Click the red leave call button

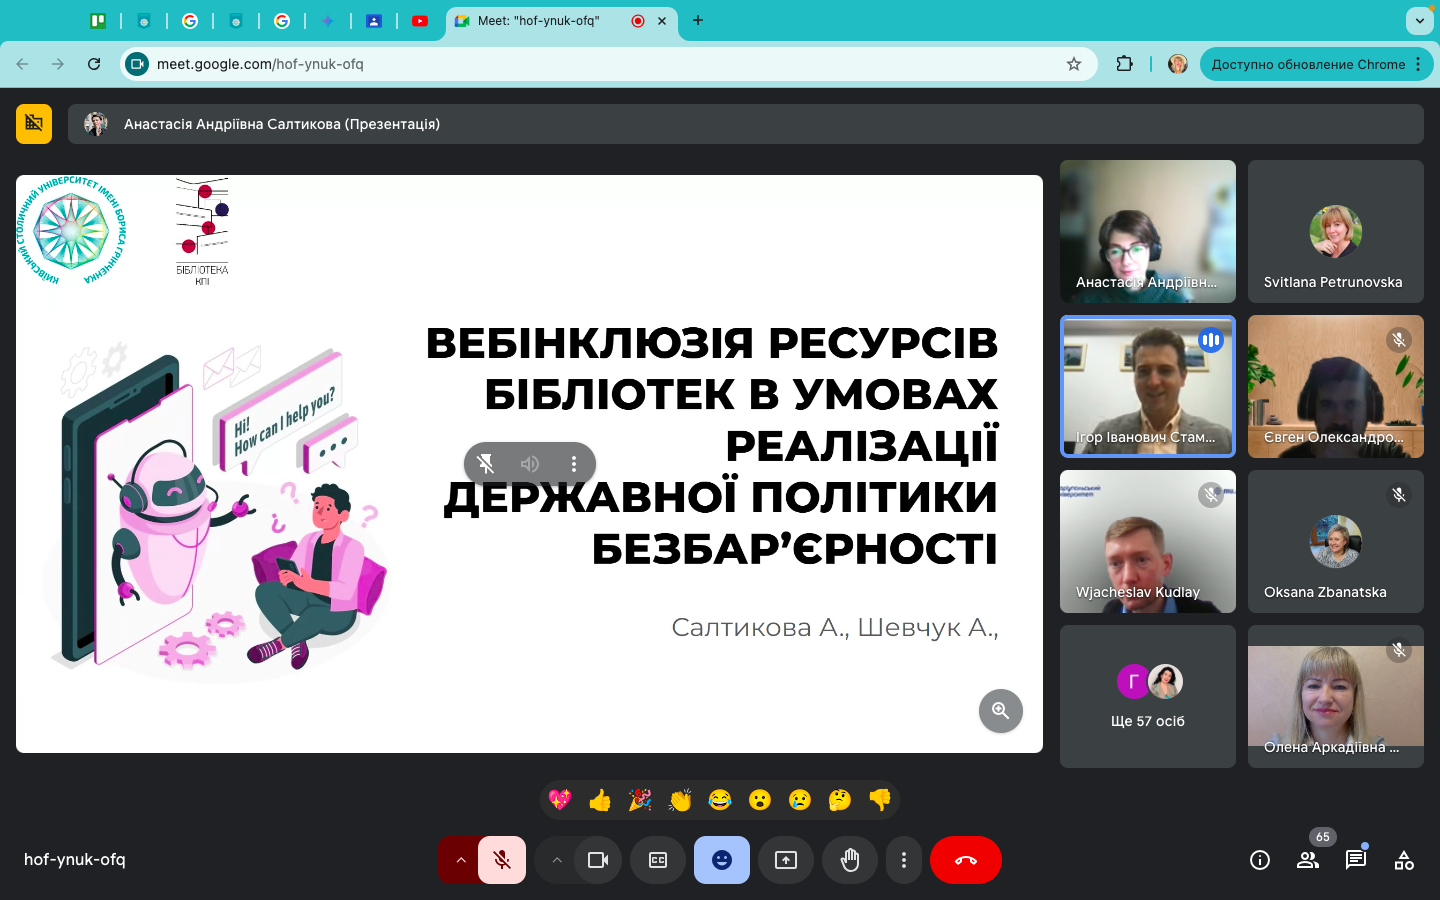[965, 860]
